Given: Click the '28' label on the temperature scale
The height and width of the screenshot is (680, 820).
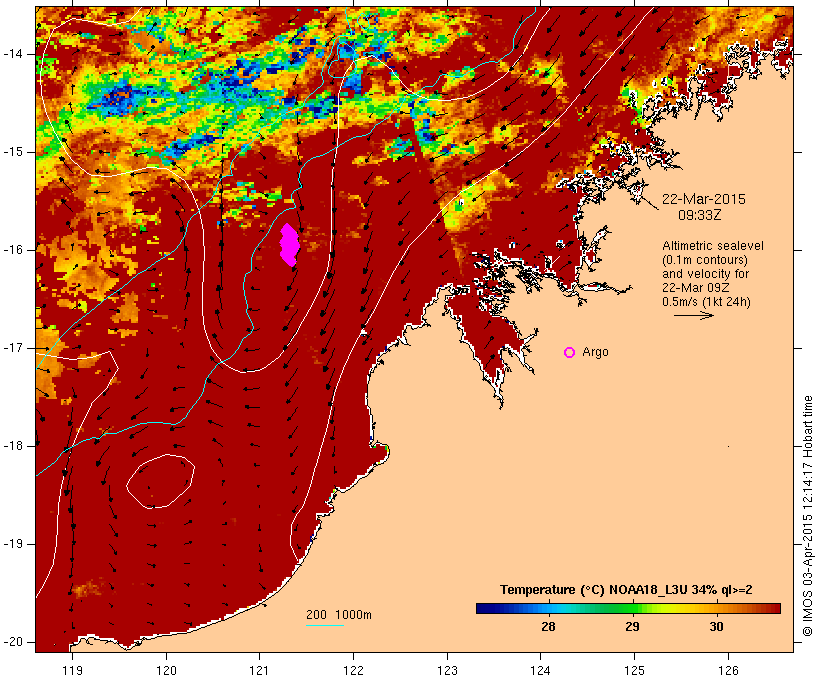Looking at the screenshot, I should 548,626.
